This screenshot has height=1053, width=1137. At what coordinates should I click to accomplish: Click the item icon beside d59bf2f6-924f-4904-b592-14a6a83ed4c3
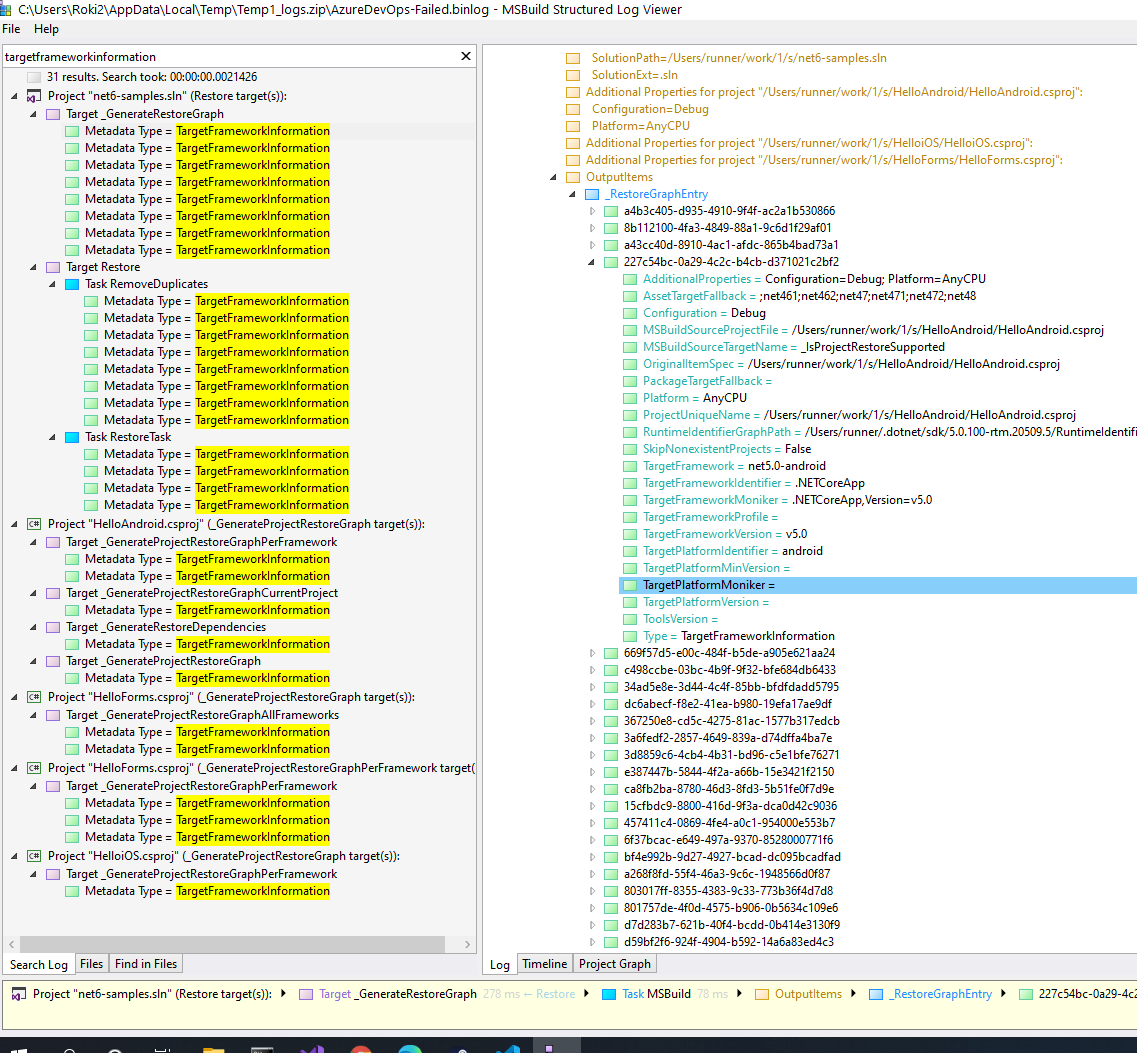coord(611,942)
